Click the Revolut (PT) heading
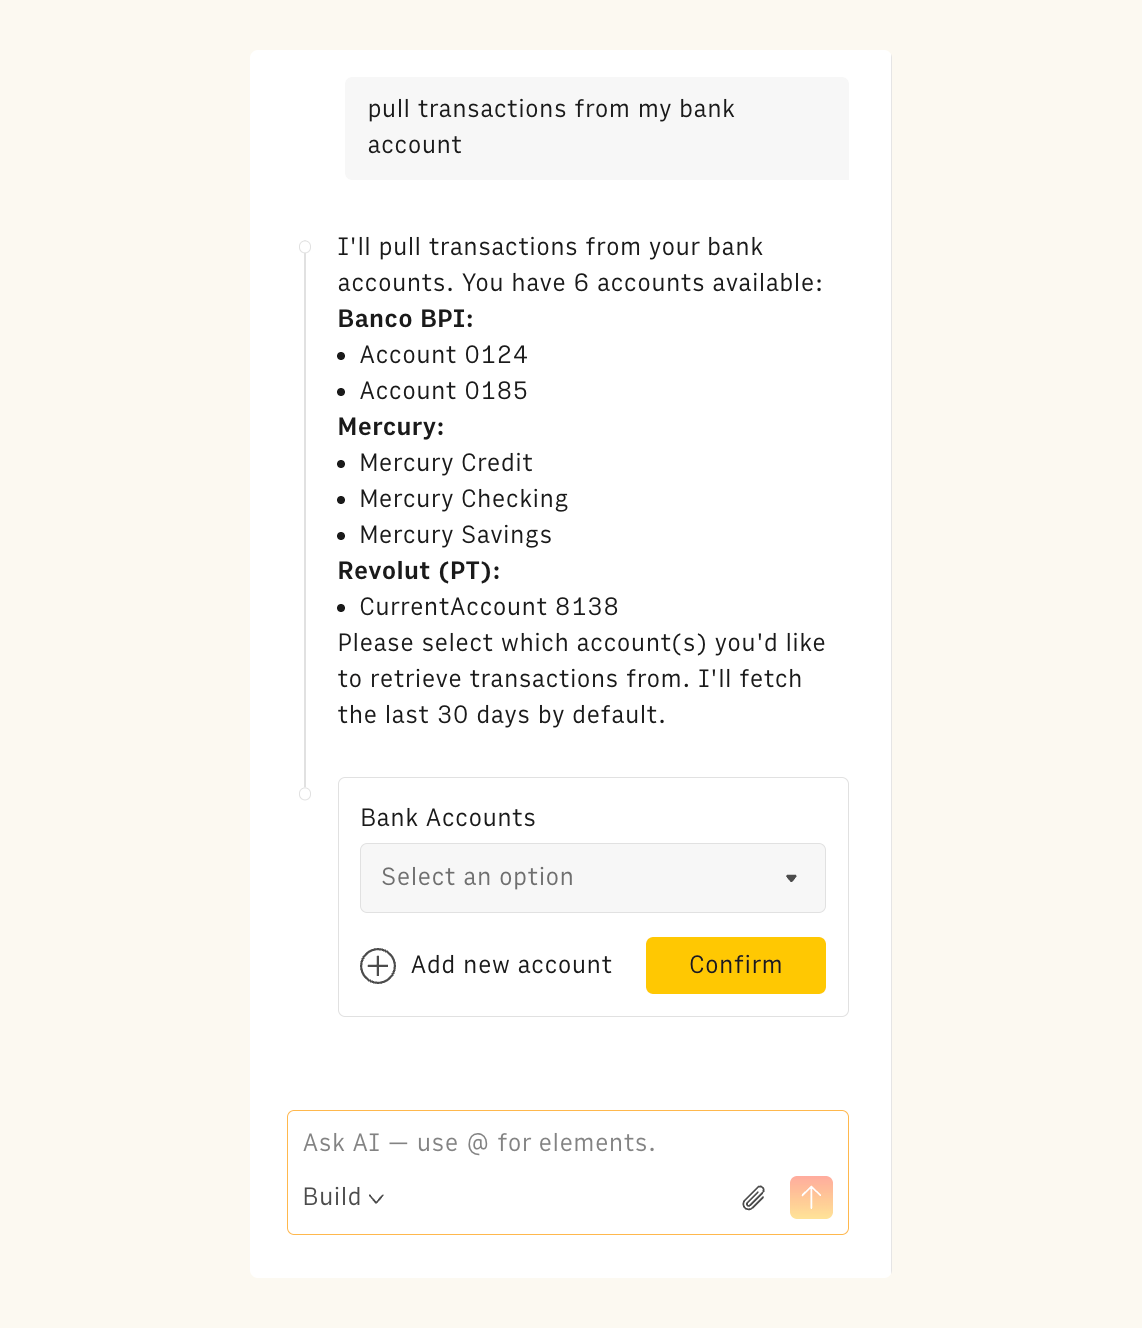The width and height of the screenshot is (1142, 1328). (x=418, y=571)
